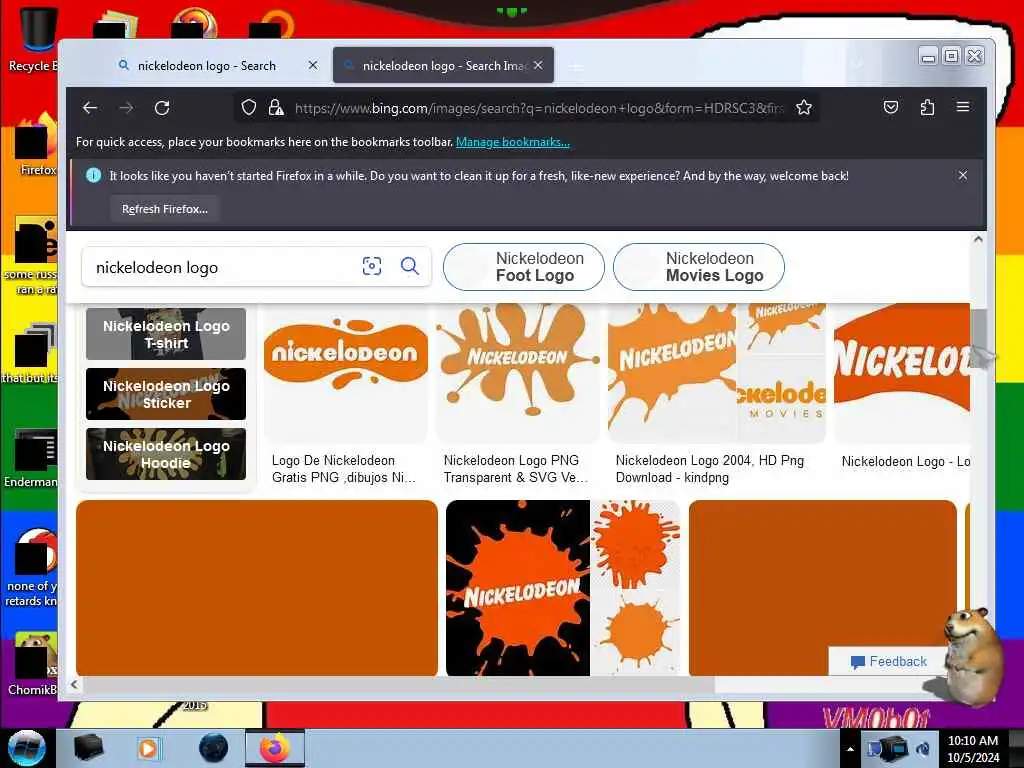Select 'nickelodeon logo - Search Images' tab
1024x768 pixels.
[x=443, y=65]
